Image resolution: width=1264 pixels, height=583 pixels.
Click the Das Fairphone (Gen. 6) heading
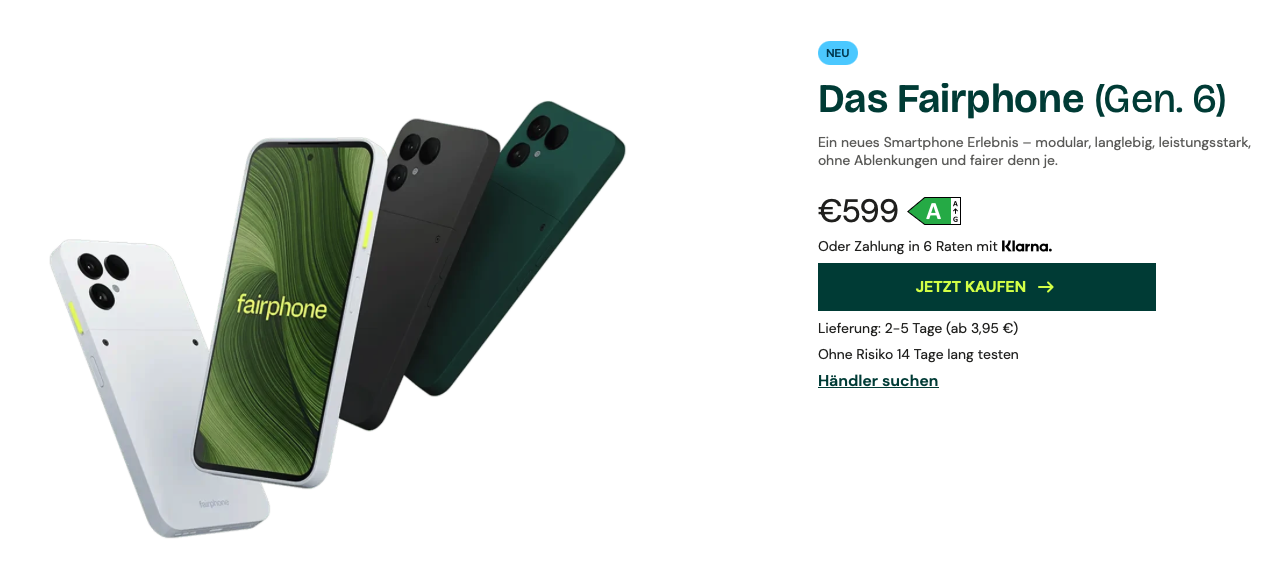(1022, 99)
